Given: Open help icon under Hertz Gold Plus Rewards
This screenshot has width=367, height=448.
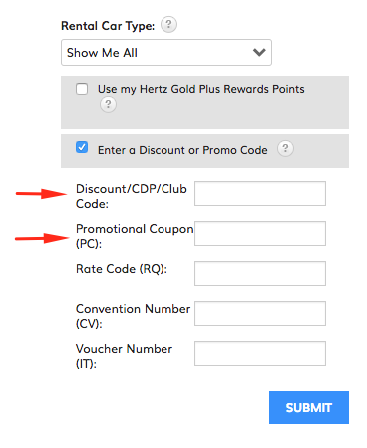Looking at the screenshot, I should pyautogui.click(x=108, y=105).
